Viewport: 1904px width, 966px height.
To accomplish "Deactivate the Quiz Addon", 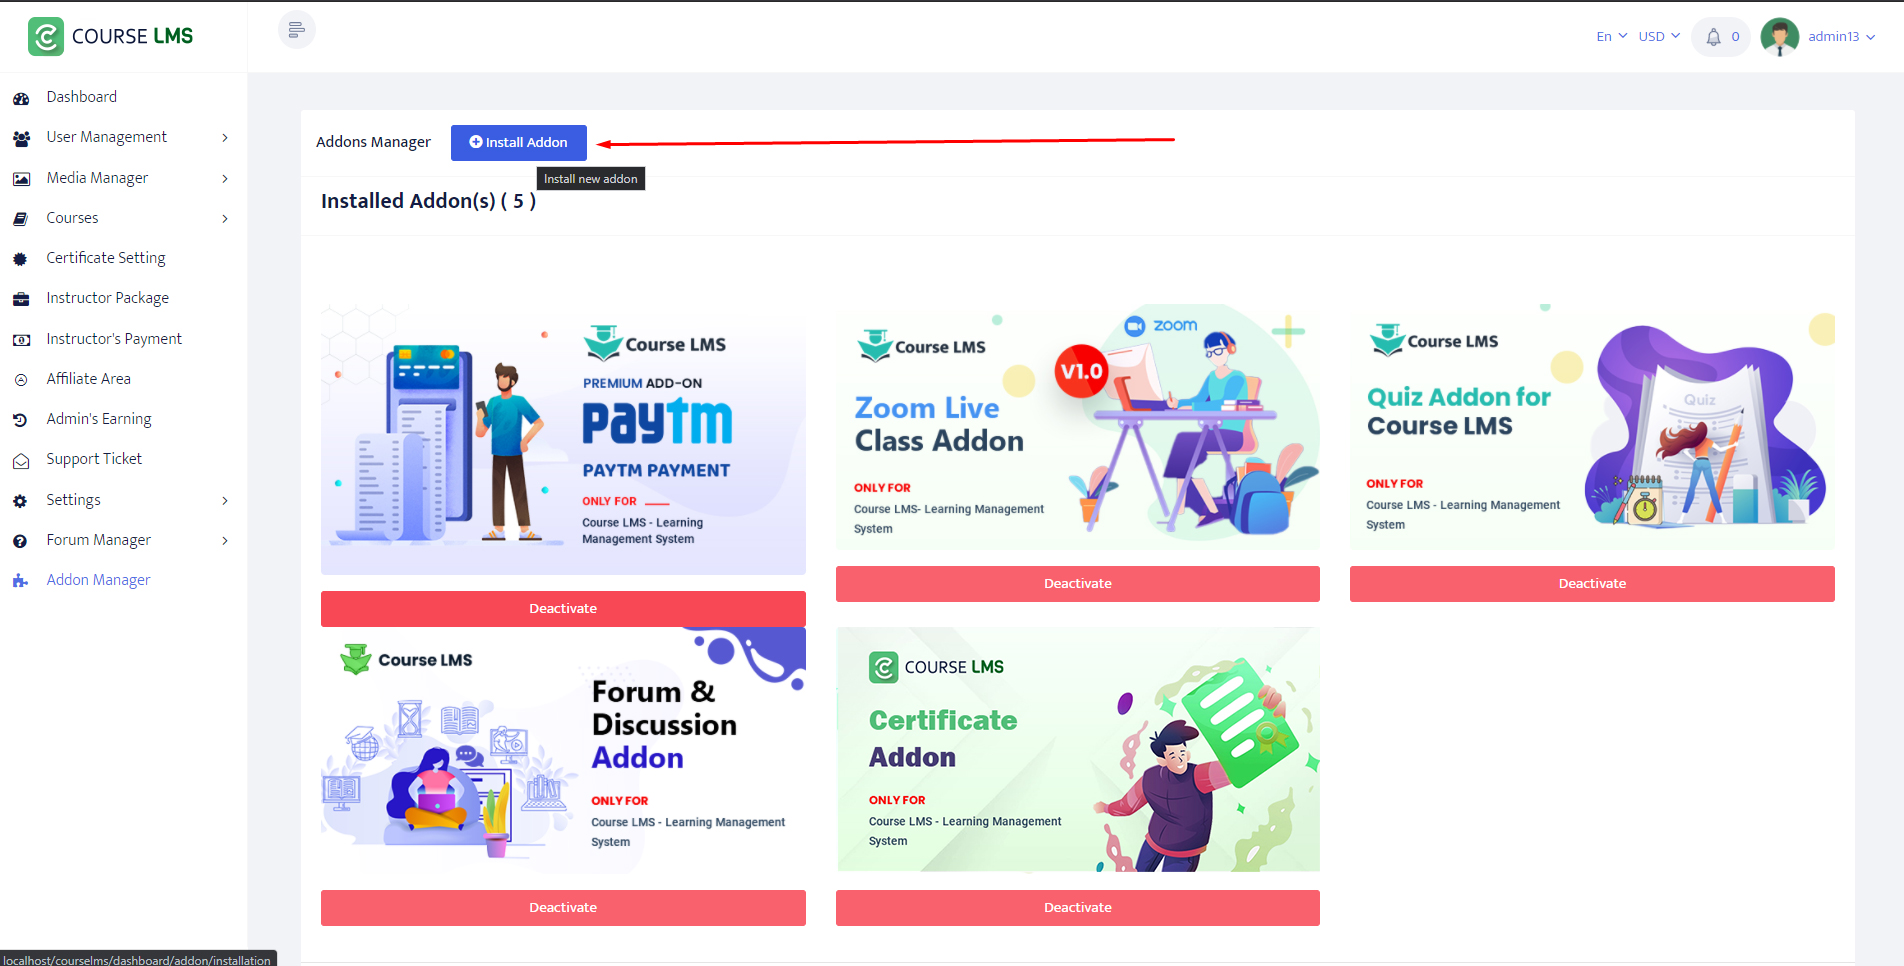I will tap(1592, 584).
